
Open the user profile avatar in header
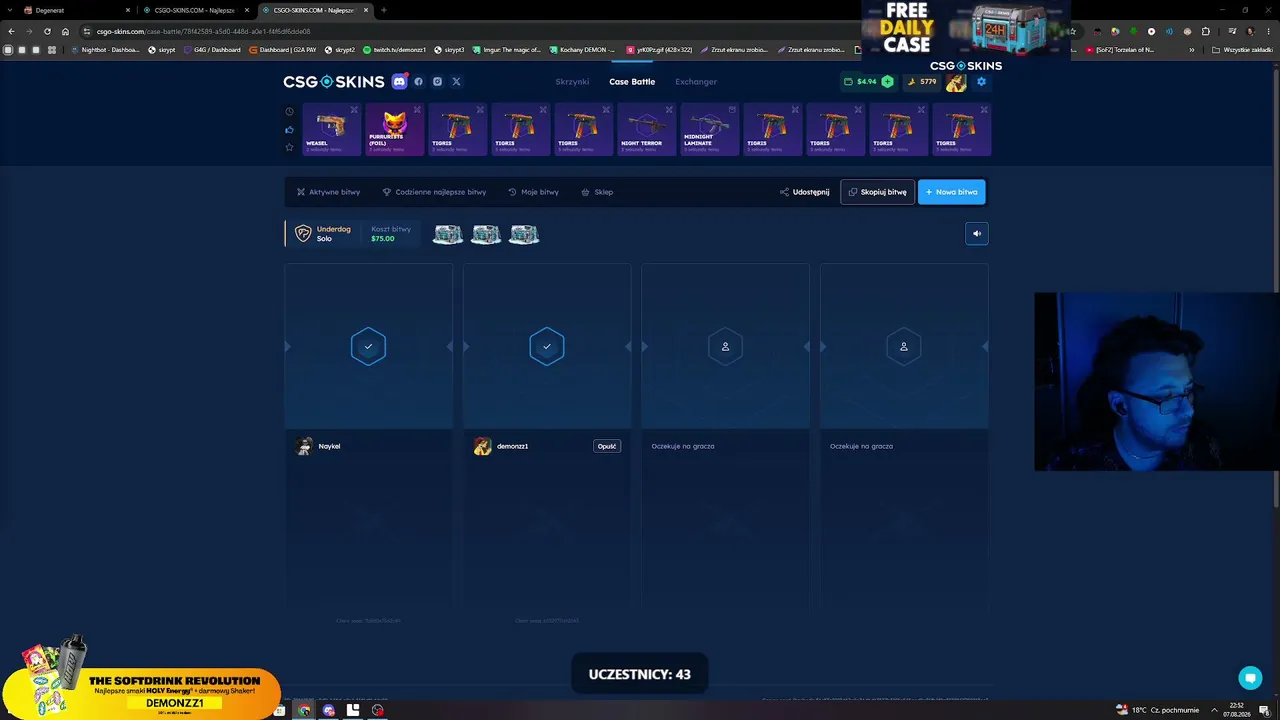(x=956, y=82)
